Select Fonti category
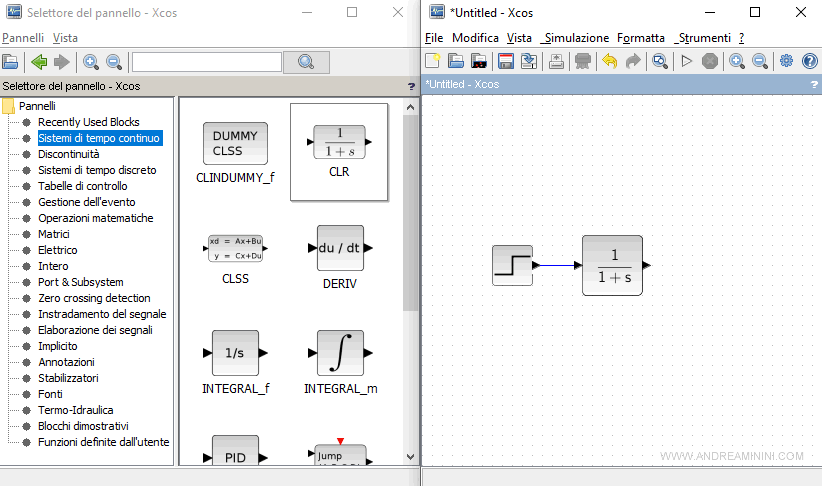Image resolution: width=822 pixels, height=486 pixels. (x=50, y=394)
